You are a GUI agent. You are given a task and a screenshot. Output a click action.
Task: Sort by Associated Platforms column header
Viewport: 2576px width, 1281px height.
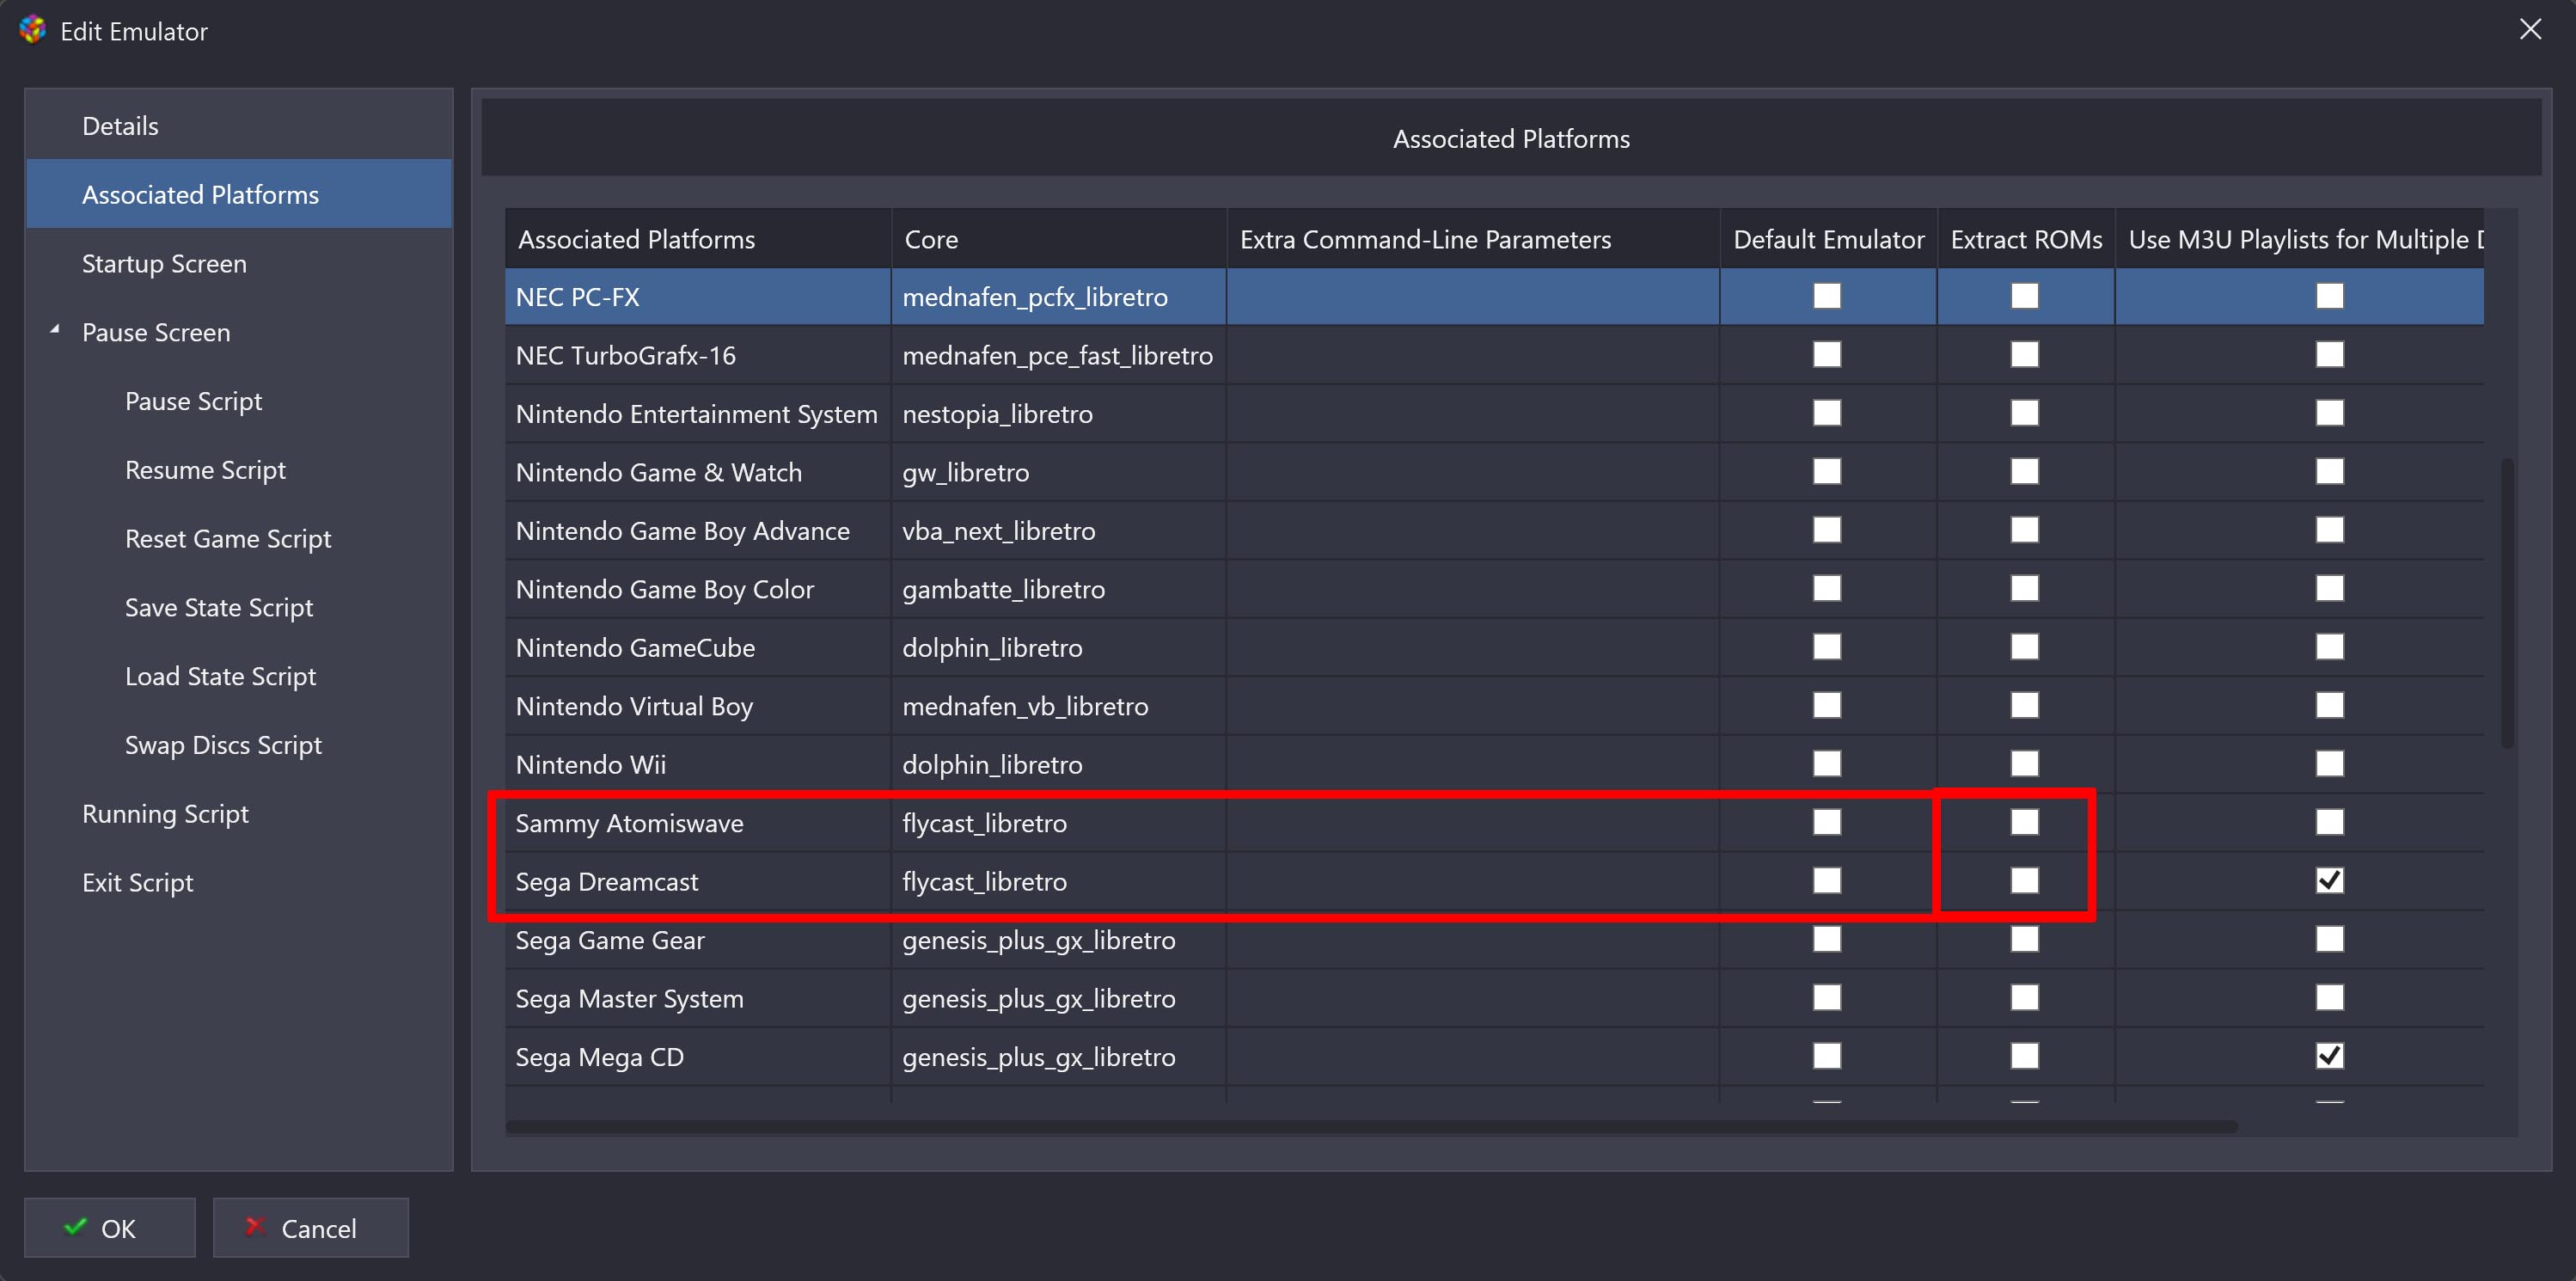click(x=698, y=239)
